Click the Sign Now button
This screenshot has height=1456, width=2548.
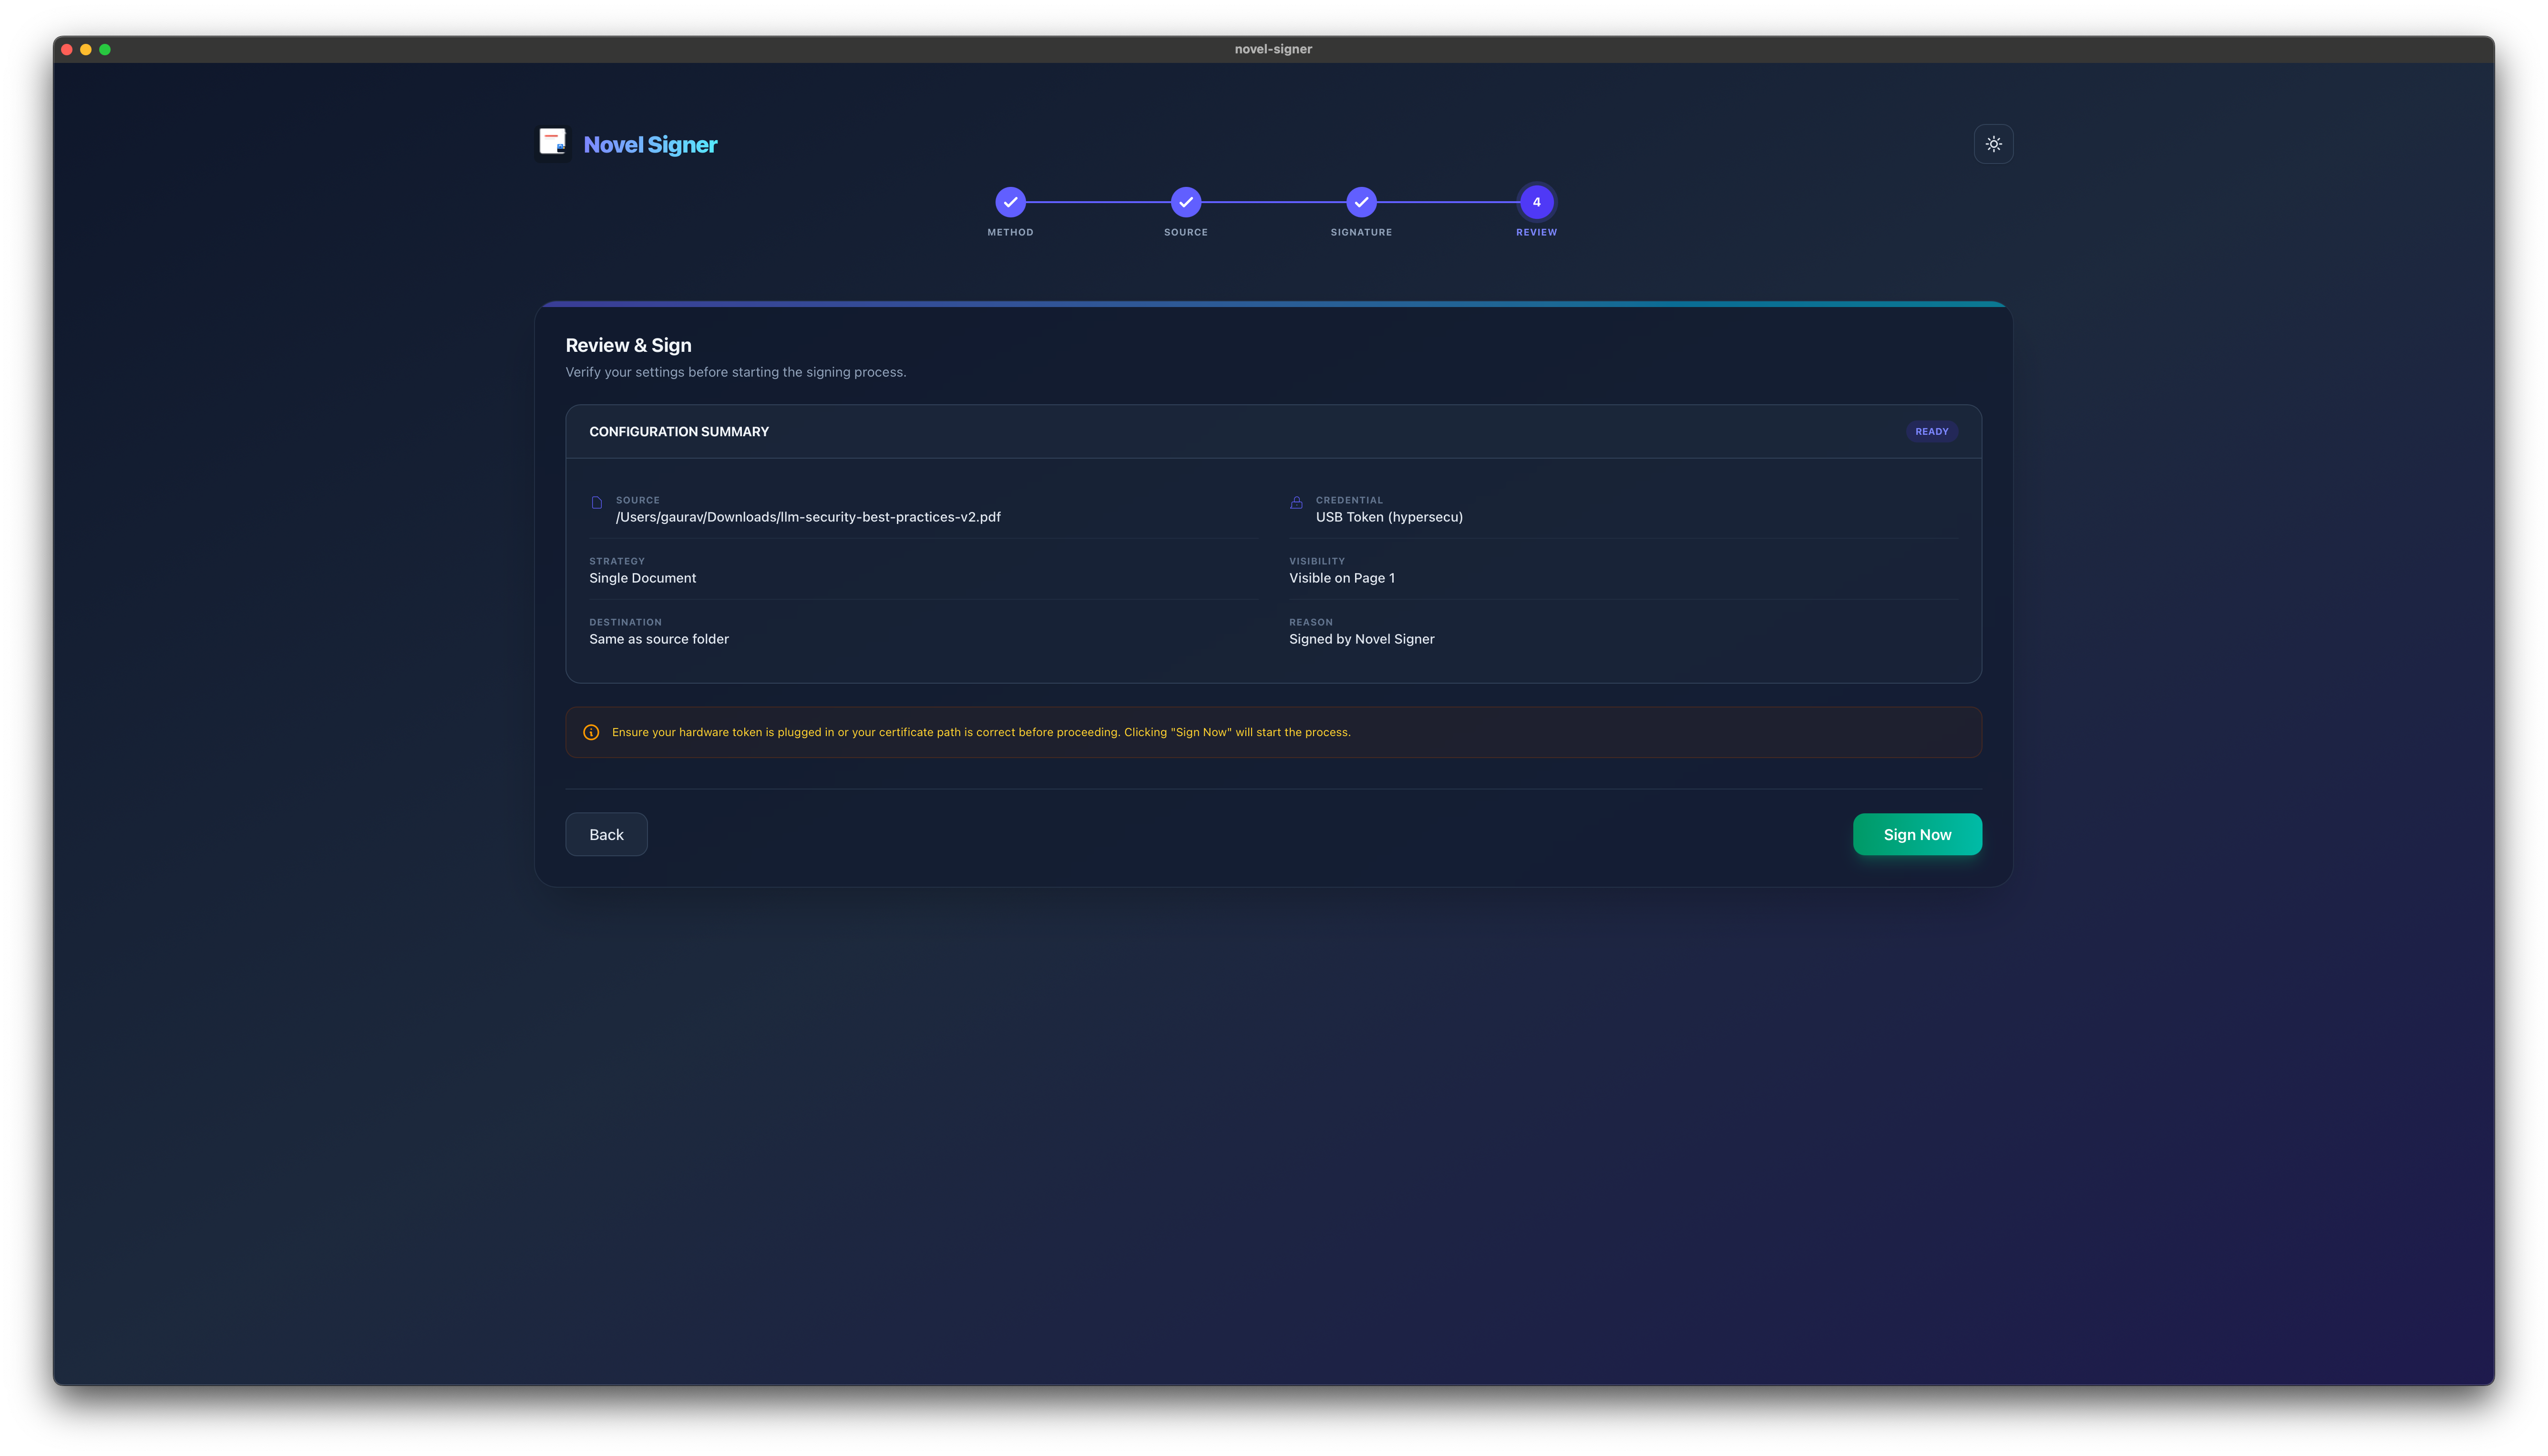pos(1917,834)
